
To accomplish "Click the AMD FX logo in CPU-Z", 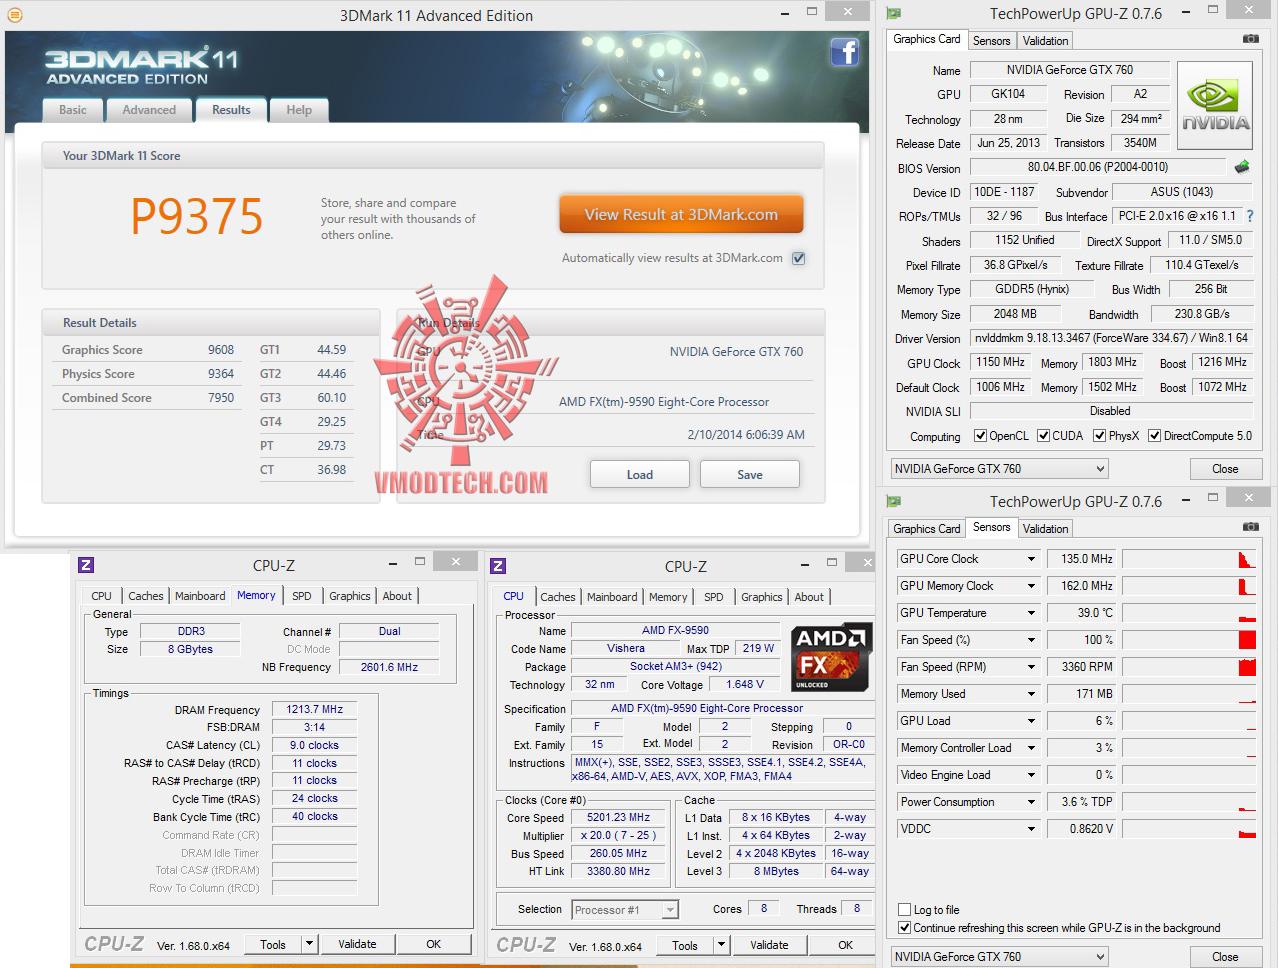I will click(x=829, y=657).
